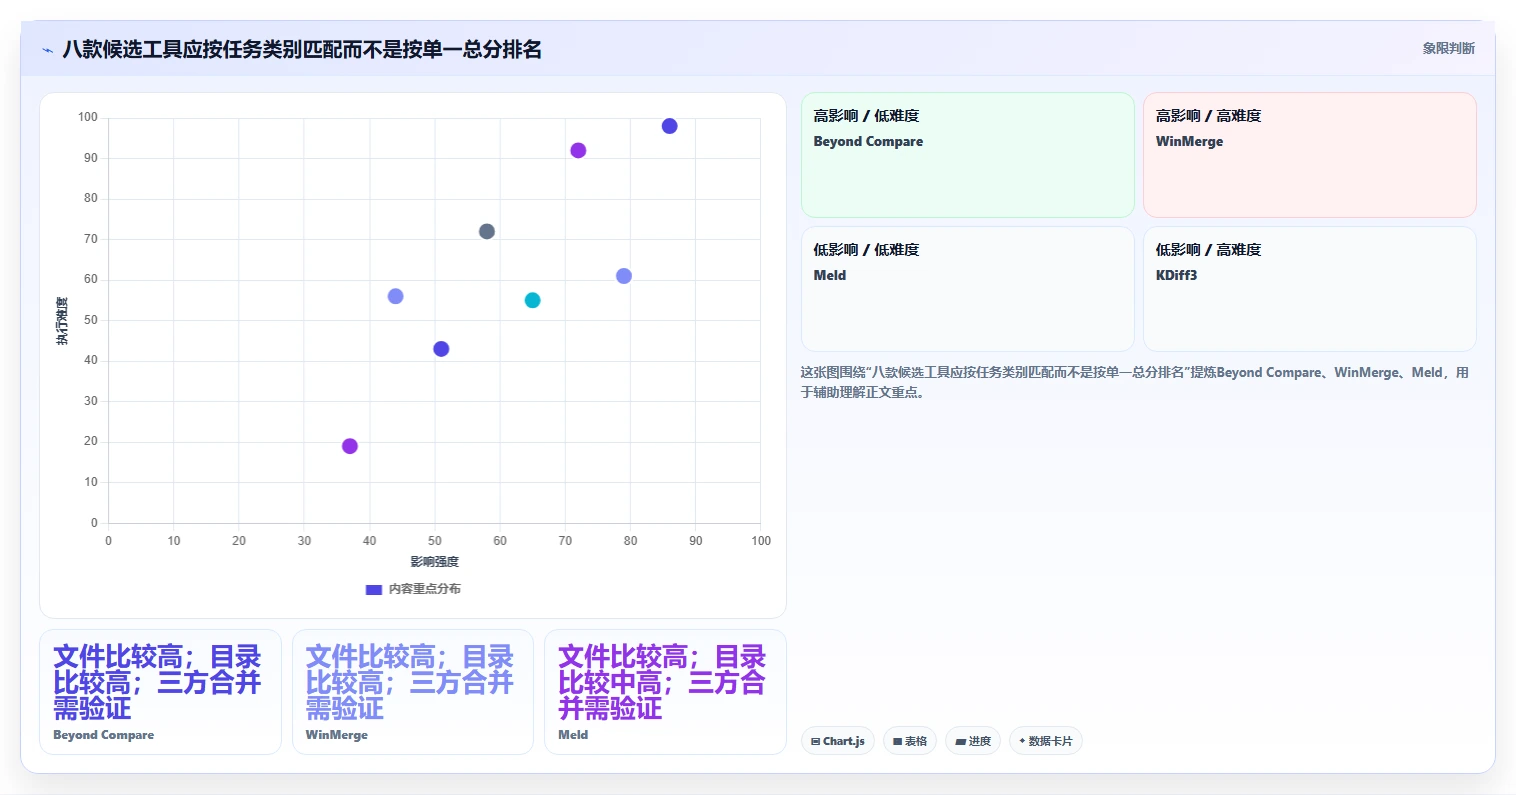
Task: Click Meld label under the purple stat
Action: (573, 735)
